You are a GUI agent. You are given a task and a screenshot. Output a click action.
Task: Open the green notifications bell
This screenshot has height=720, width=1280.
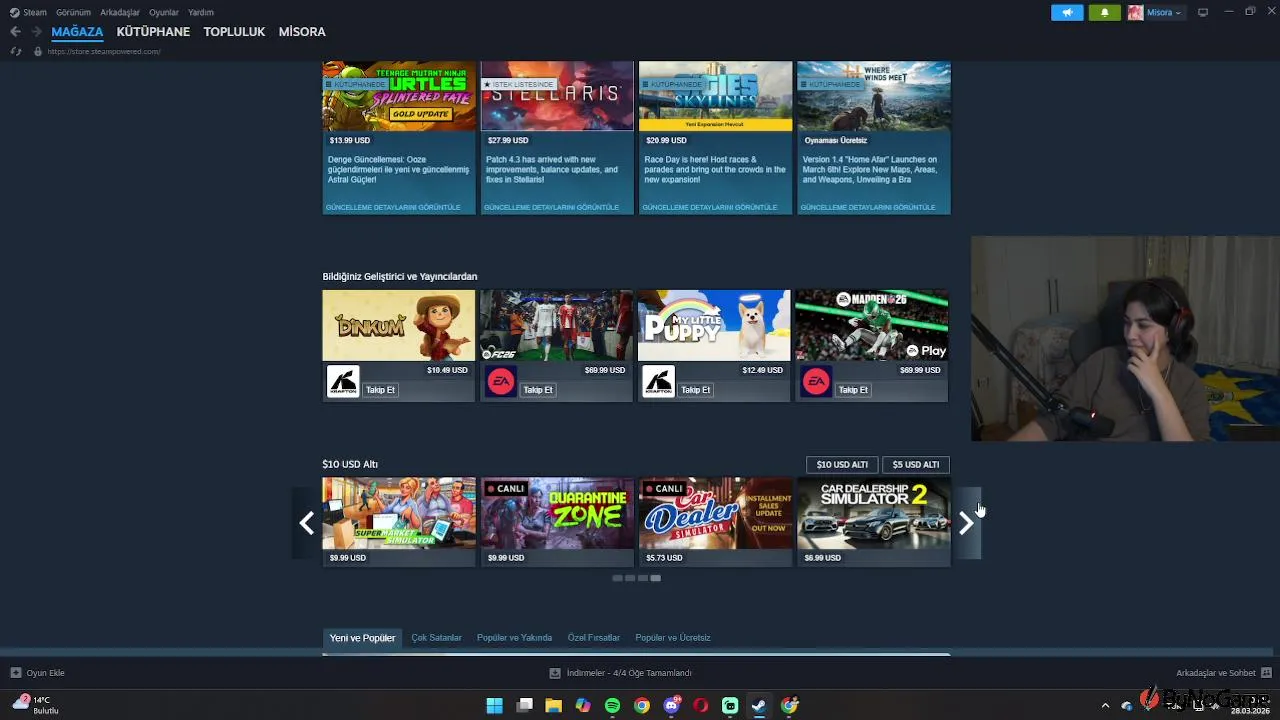(1104, 12)
